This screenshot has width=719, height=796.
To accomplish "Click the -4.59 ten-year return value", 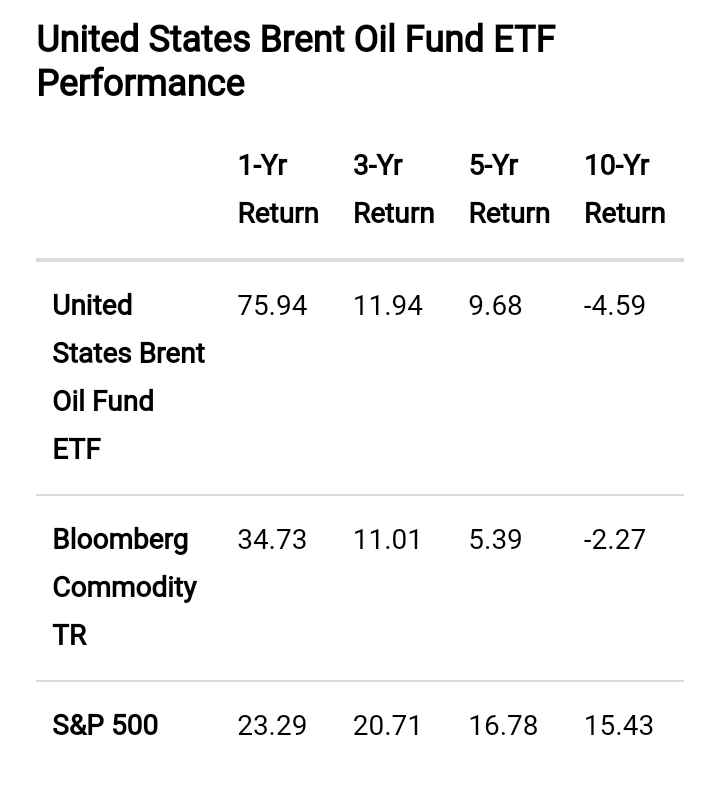I will click(x=614, y=306).
